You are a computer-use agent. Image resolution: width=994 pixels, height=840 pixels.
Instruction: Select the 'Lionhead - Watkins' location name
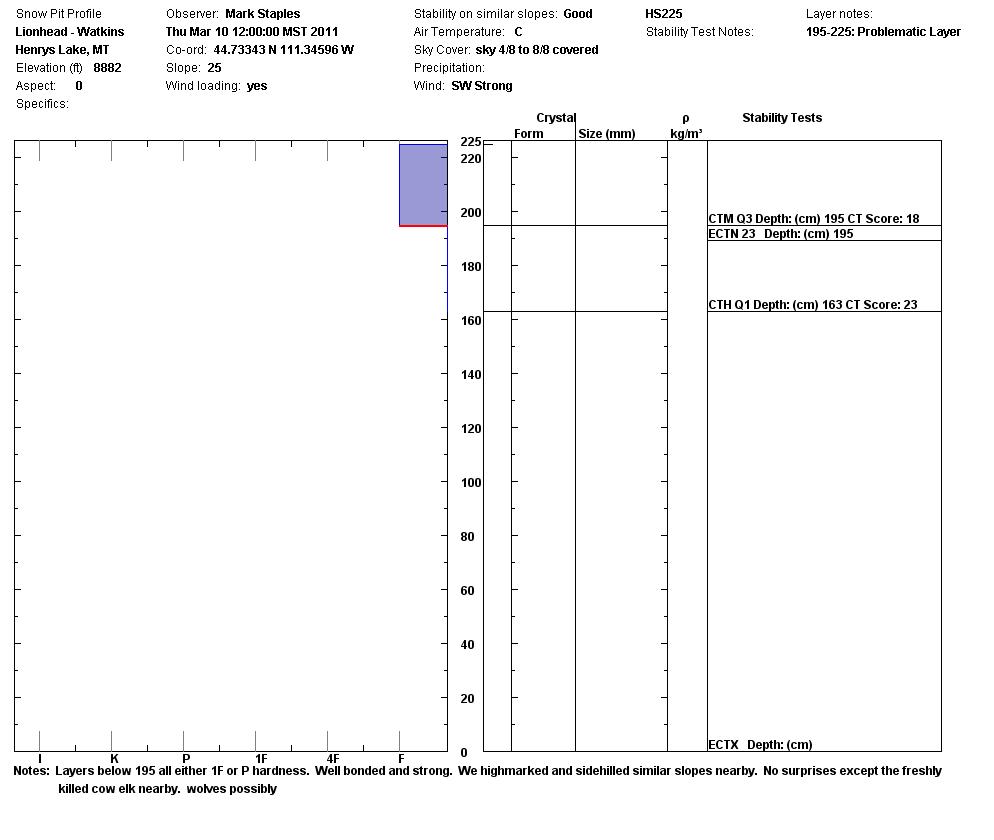(70, 32)
